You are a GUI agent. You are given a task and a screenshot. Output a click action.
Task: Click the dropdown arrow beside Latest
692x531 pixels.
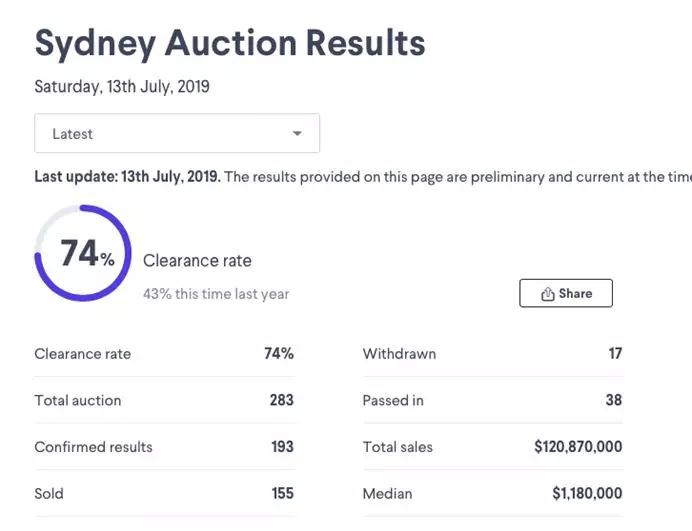297,134
